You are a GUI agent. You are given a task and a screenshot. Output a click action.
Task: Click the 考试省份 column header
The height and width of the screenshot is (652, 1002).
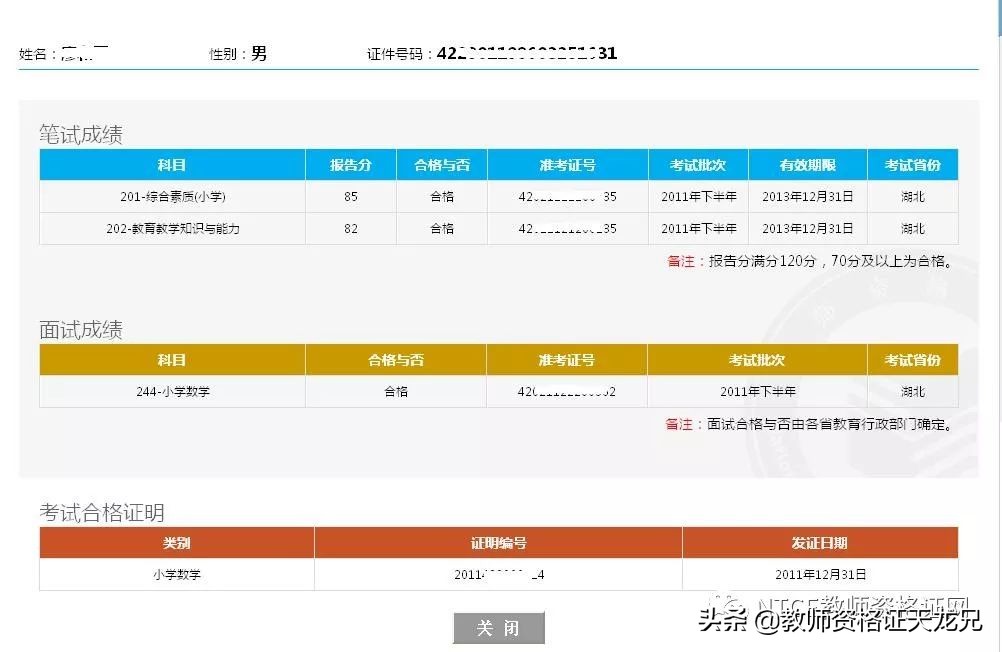point(912,165)
